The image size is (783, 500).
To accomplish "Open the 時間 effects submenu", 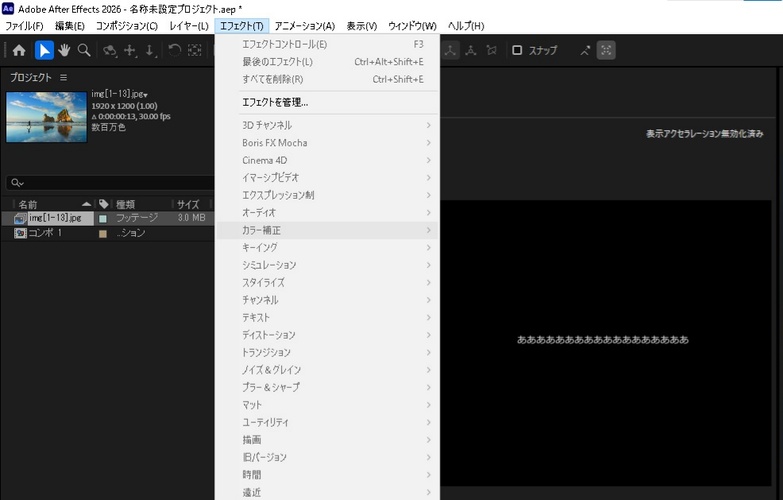I will click(327, 475).
